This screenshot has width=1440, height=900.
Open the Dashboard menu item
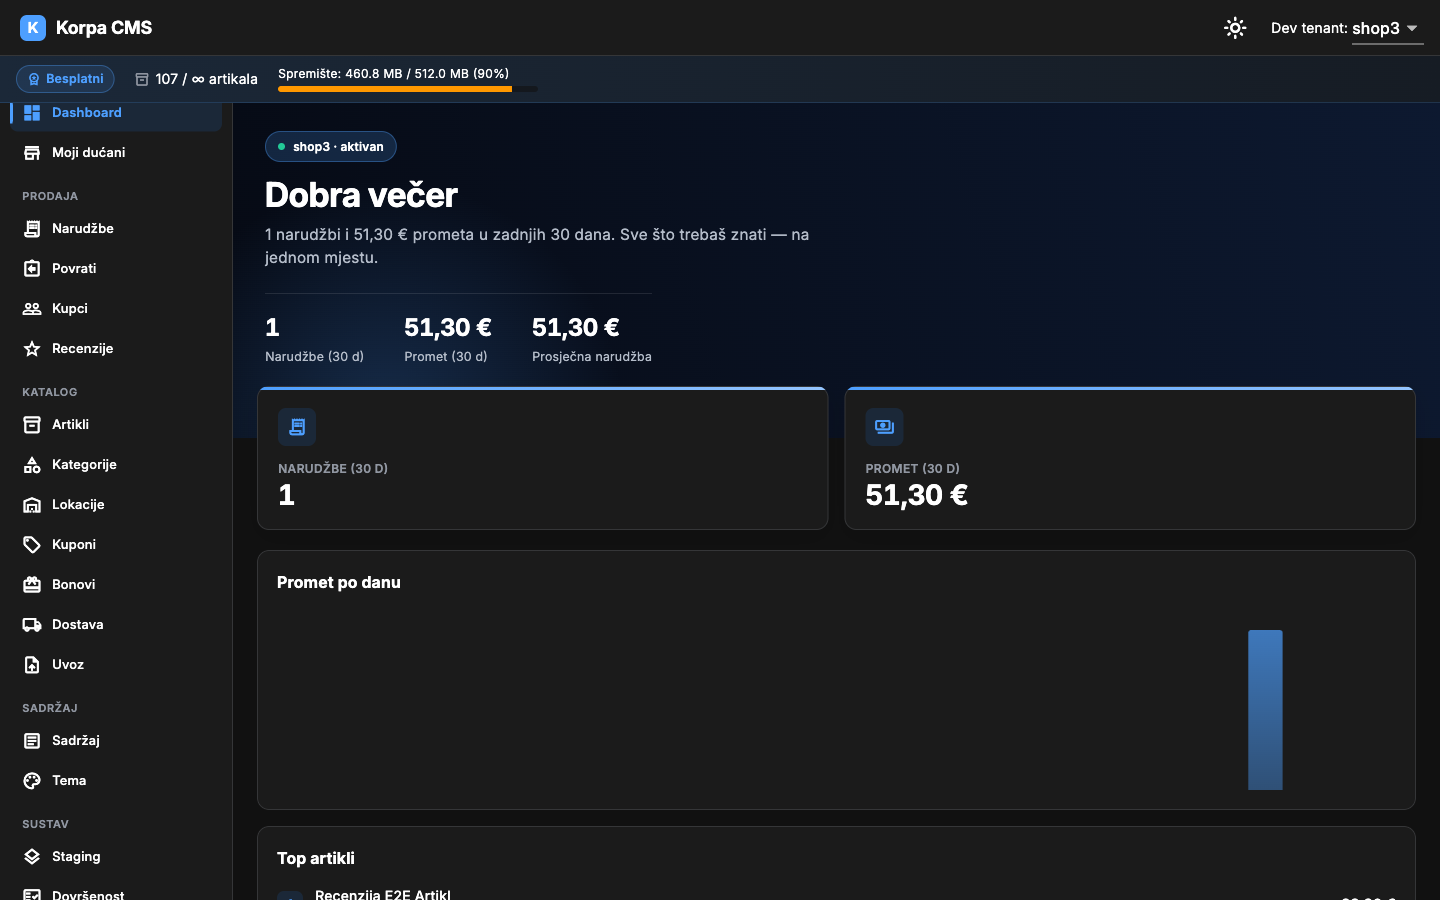click(116, 114)
